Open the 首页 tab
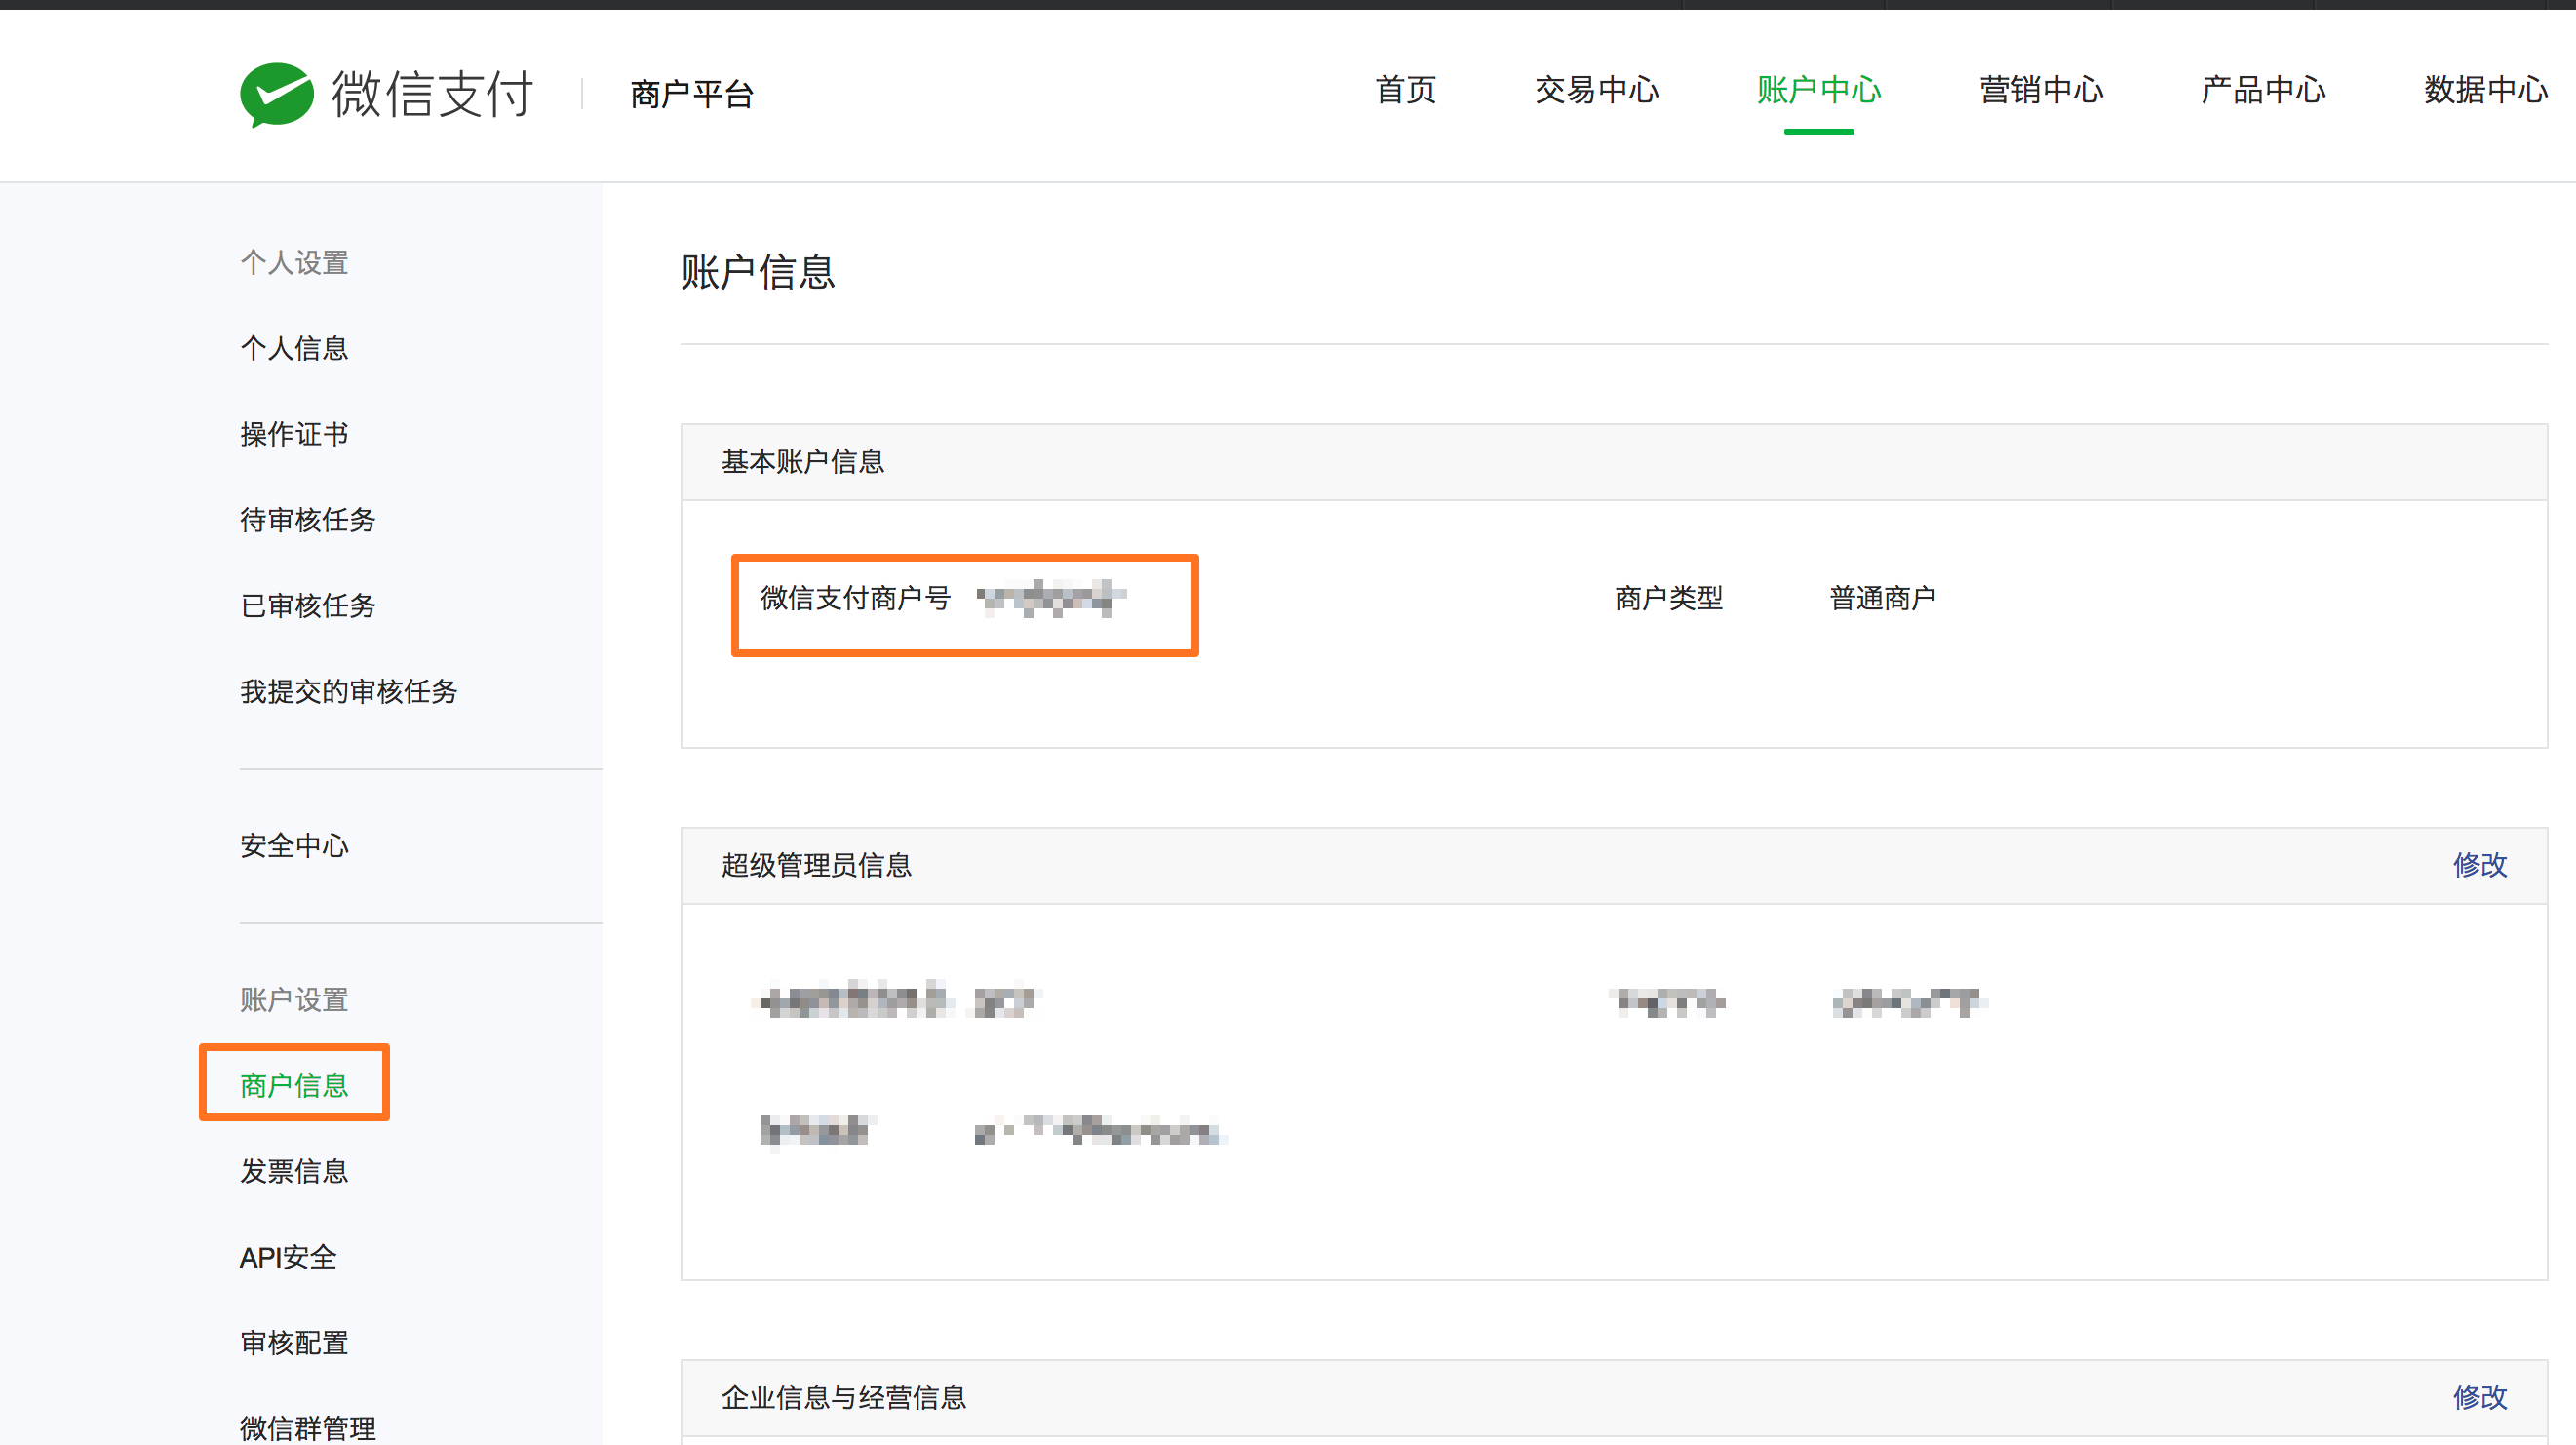This screenshot has width=2576, height=1445. (1405, 90)
